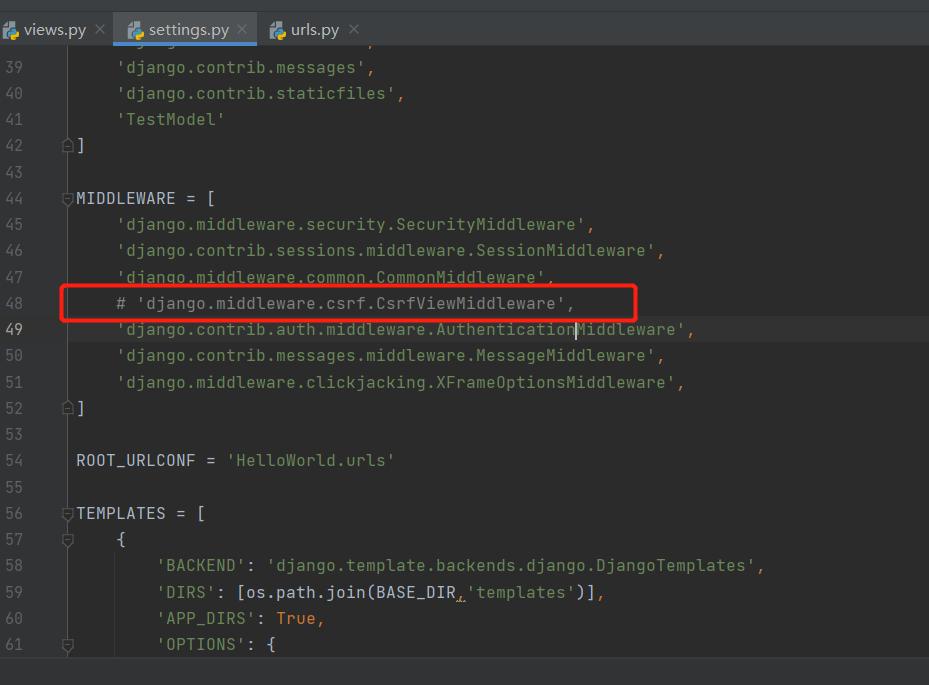Switch to the urls.py tab

315,29
